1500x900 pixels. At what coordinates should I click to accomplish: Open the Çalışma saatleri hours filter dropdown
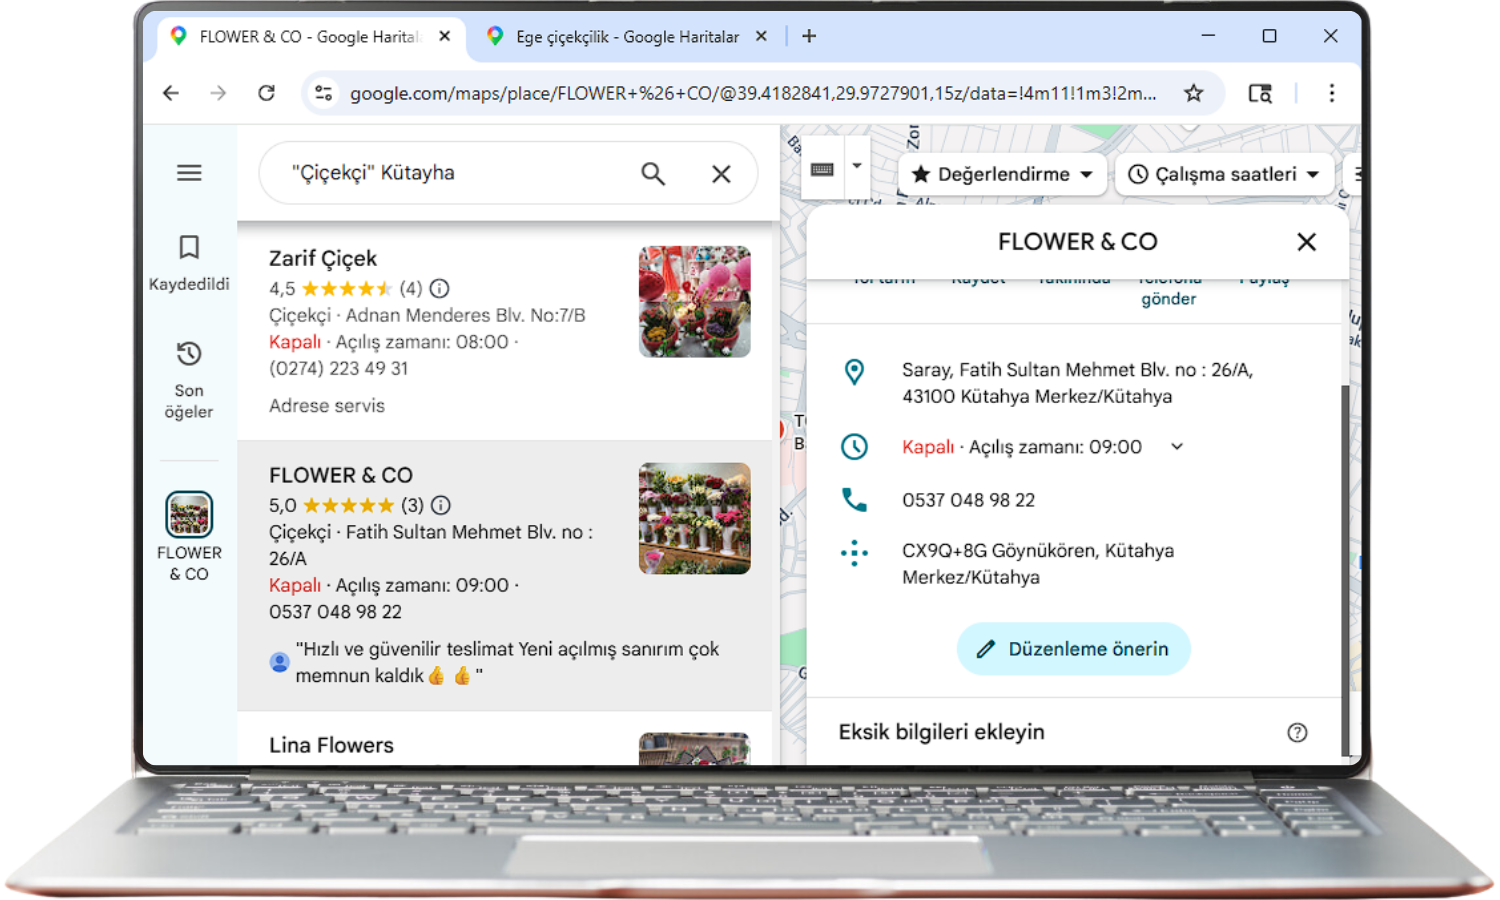1224,174
